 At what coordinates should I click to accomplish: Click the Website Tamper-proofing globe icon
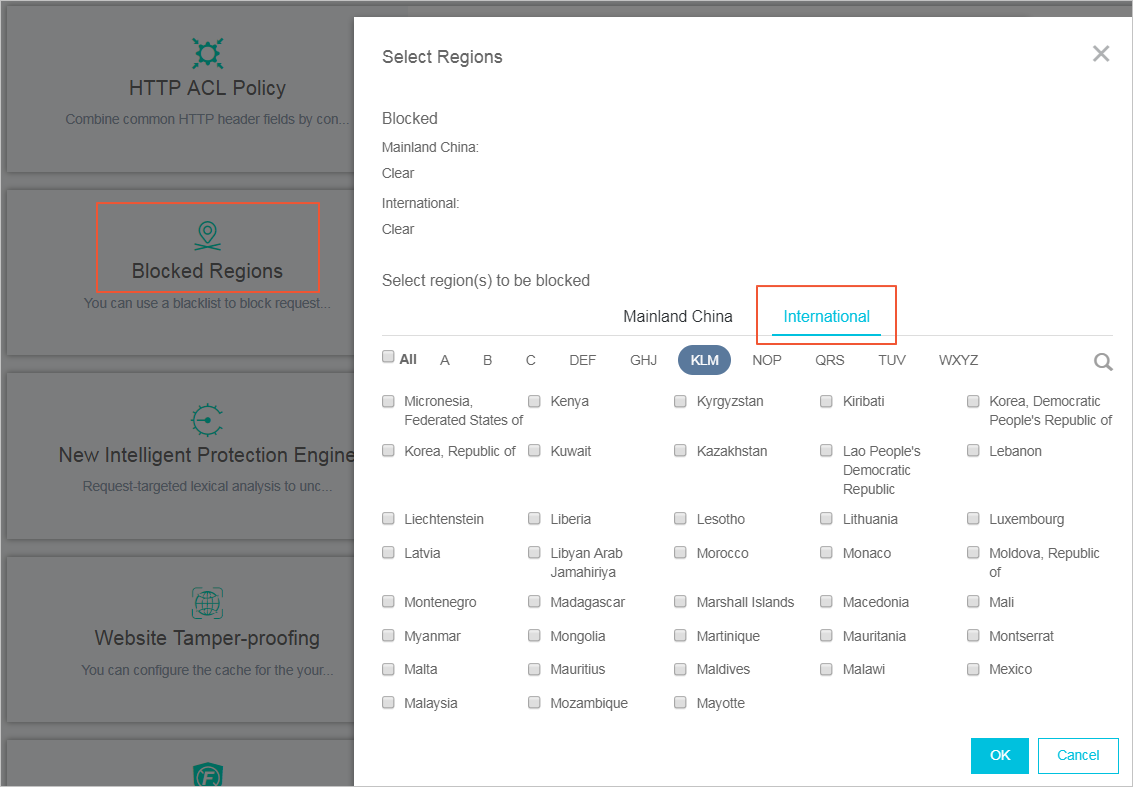[207, 603]
